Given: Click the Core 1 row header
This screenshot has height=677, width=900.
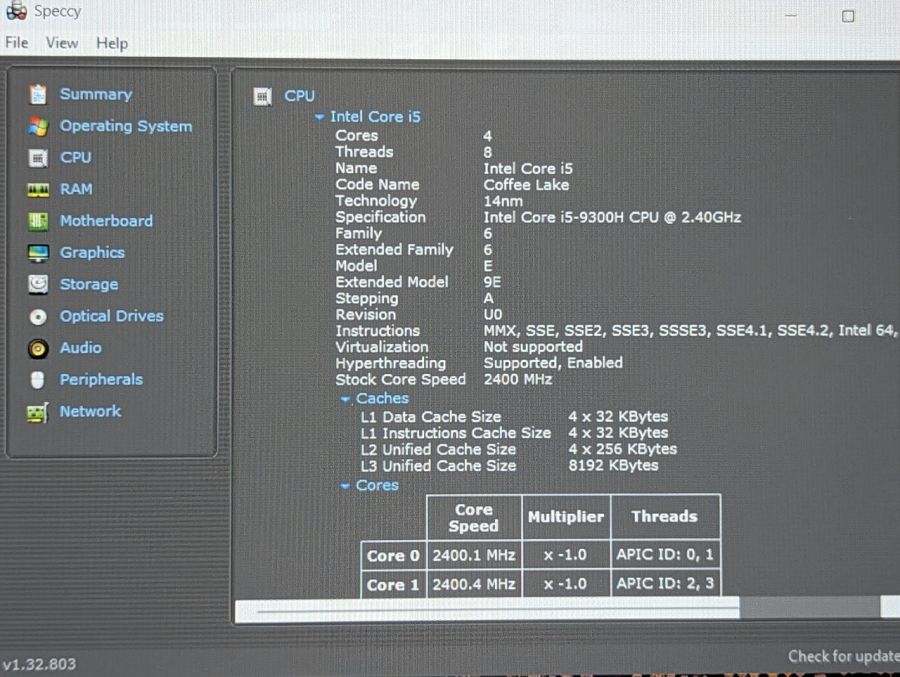Looking at the screenshot, I should (x=393, y=585).
